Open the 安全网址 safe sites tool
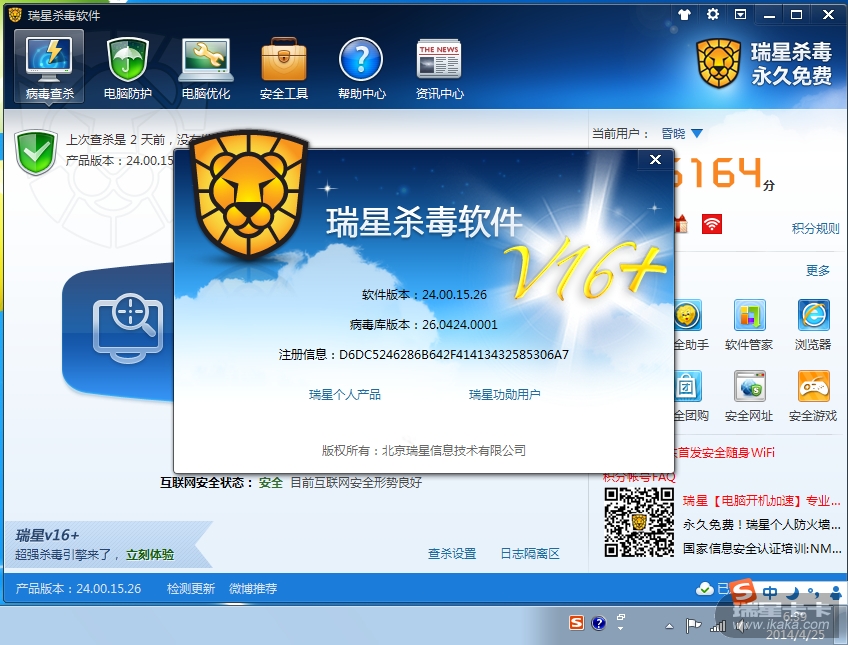The image size is (848, 645). 749,396
